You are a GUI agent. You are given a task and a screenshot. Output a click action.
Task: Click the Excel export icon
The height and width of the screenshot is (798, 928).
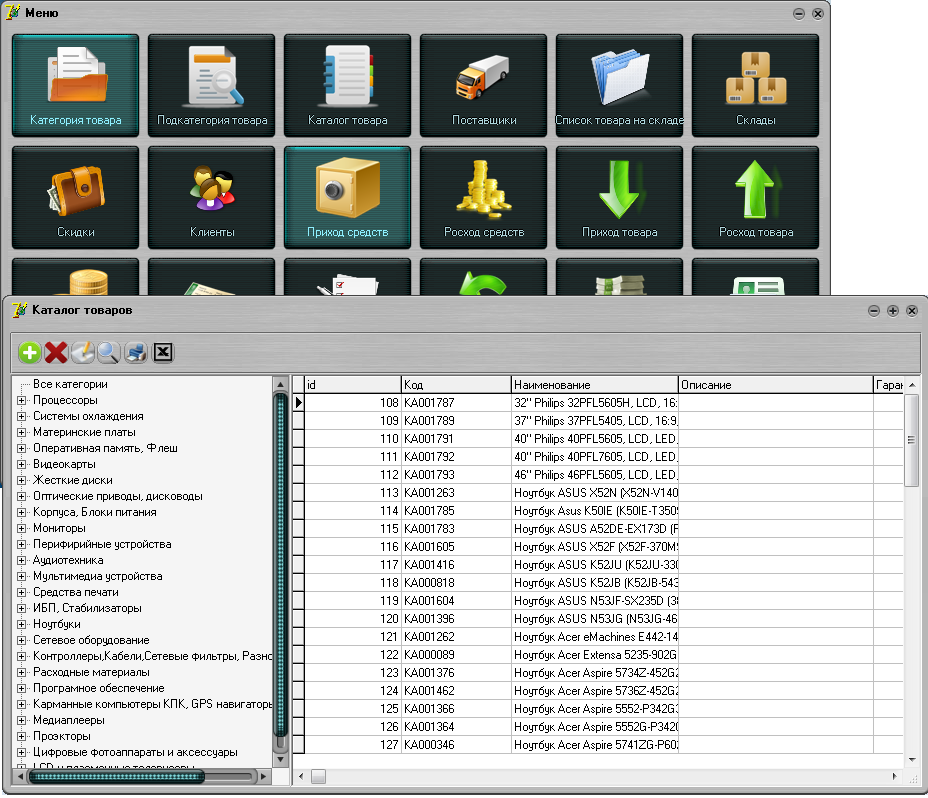pyautogui.click(x=163, y=352)
